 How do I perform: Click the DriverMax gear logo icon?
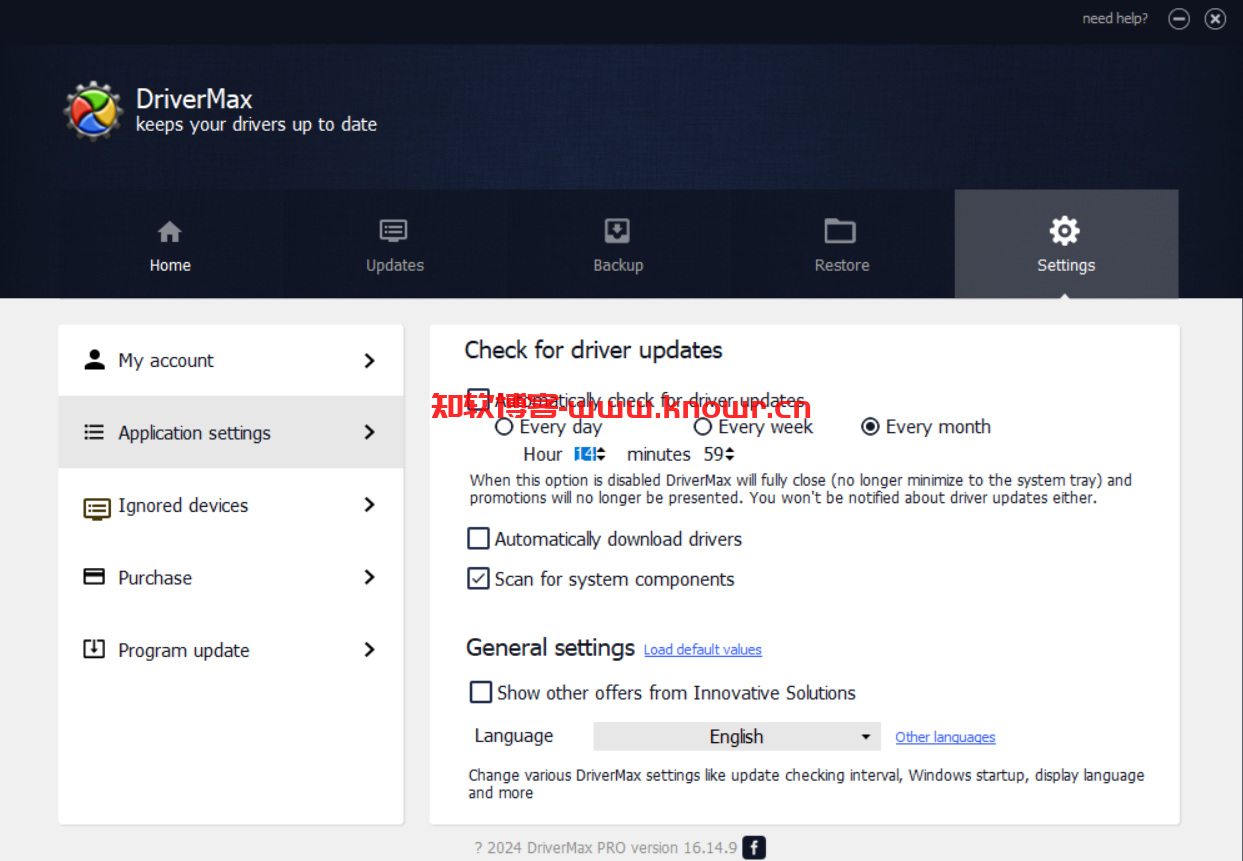click(x=93, y=110)
